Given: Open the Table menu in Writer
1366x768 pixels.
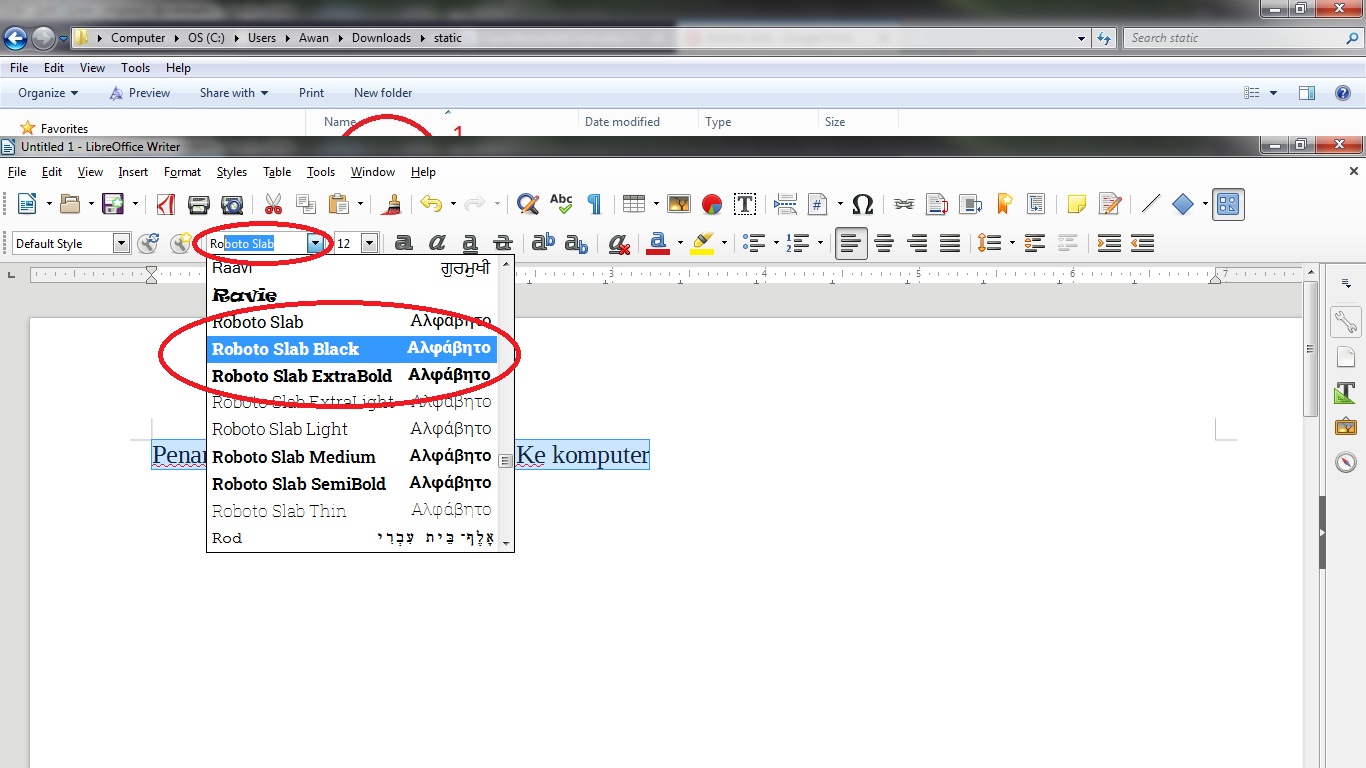Looking at the screenshot, I should [x=277, y=172].
